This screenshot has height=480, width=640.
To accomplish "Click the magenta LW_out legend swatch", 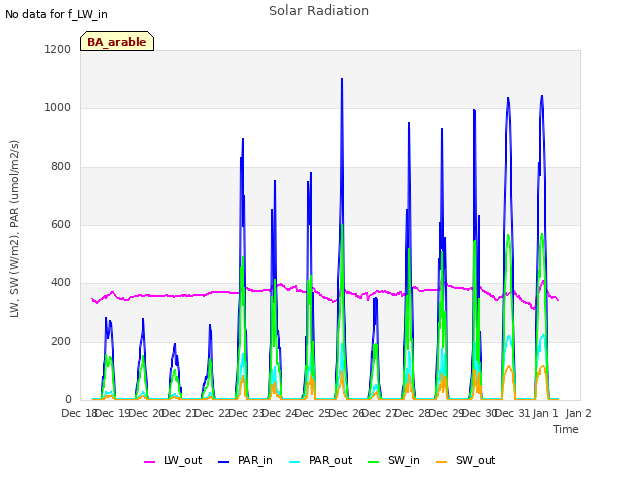I will click(150, 462).
